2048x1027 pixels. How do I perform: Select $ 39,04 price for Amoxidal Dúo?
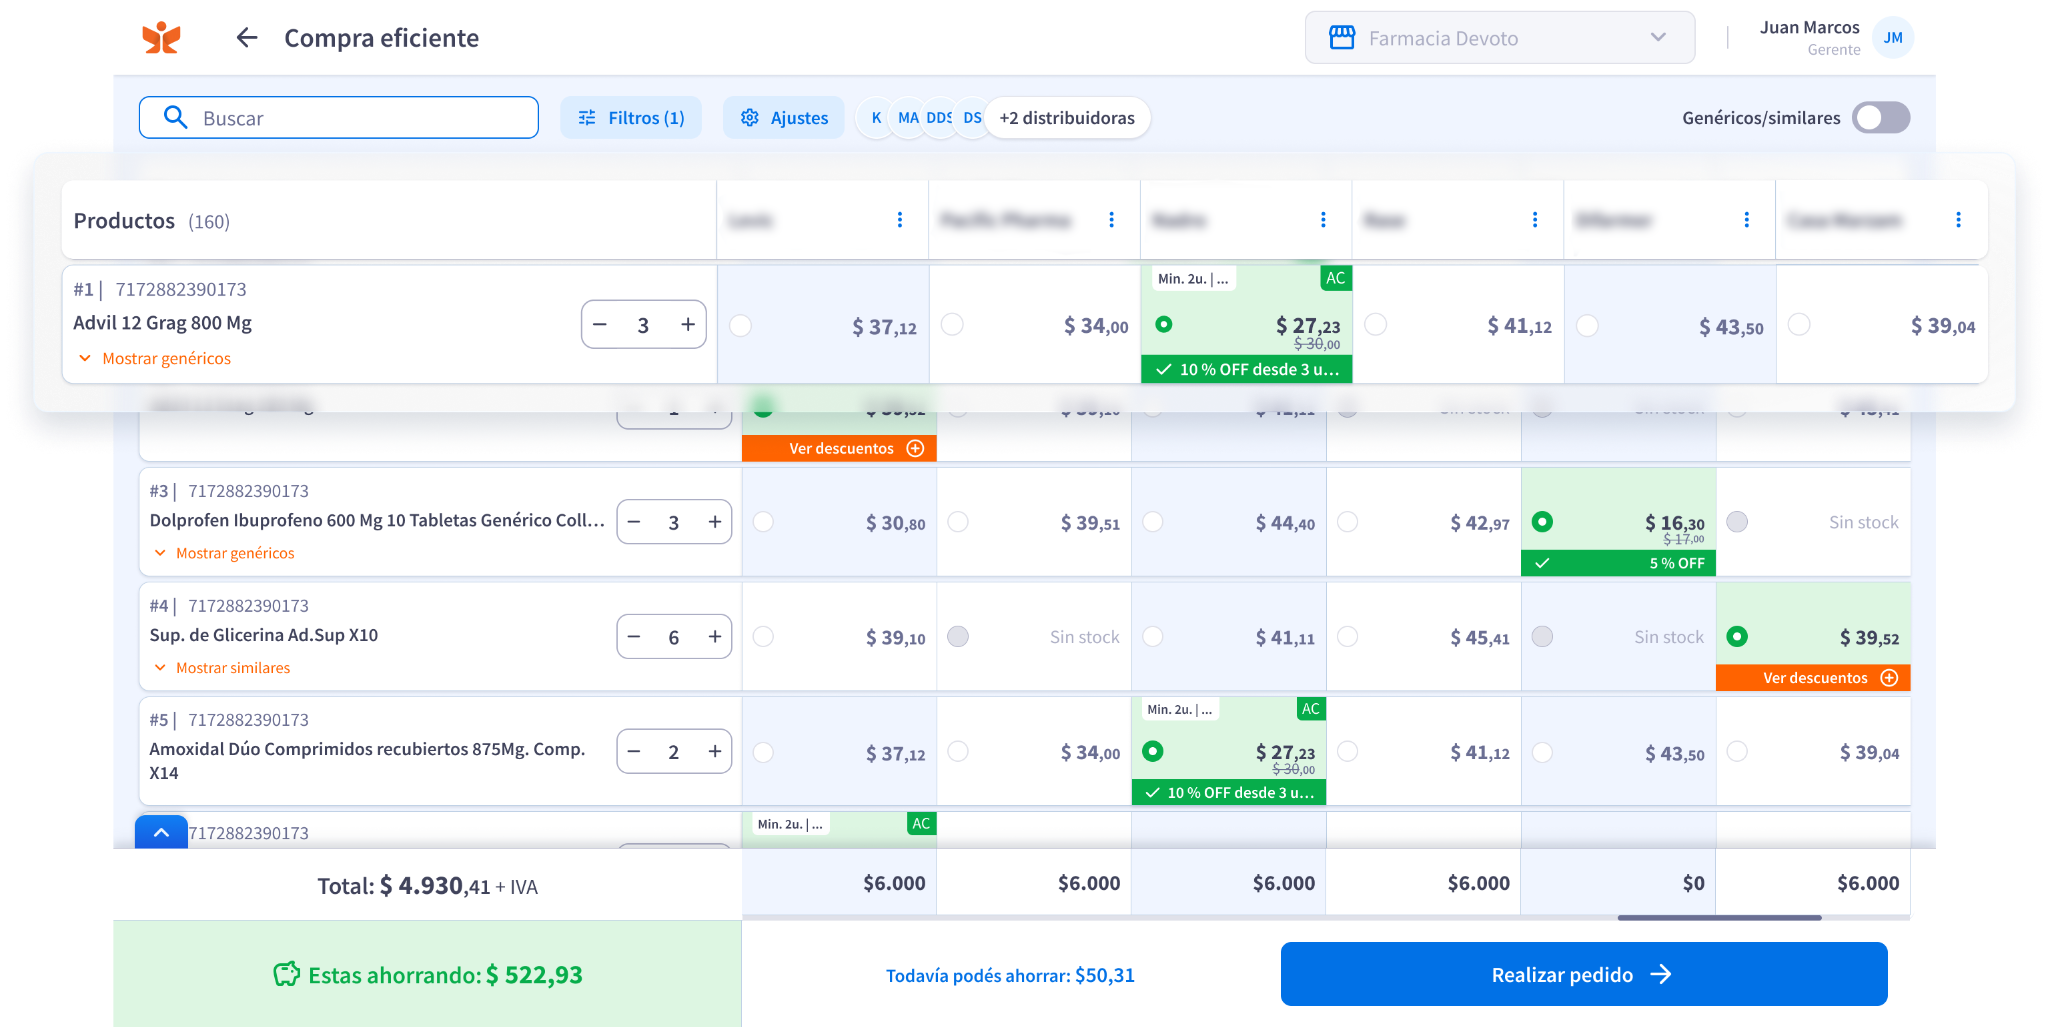tap(1737, 751)
